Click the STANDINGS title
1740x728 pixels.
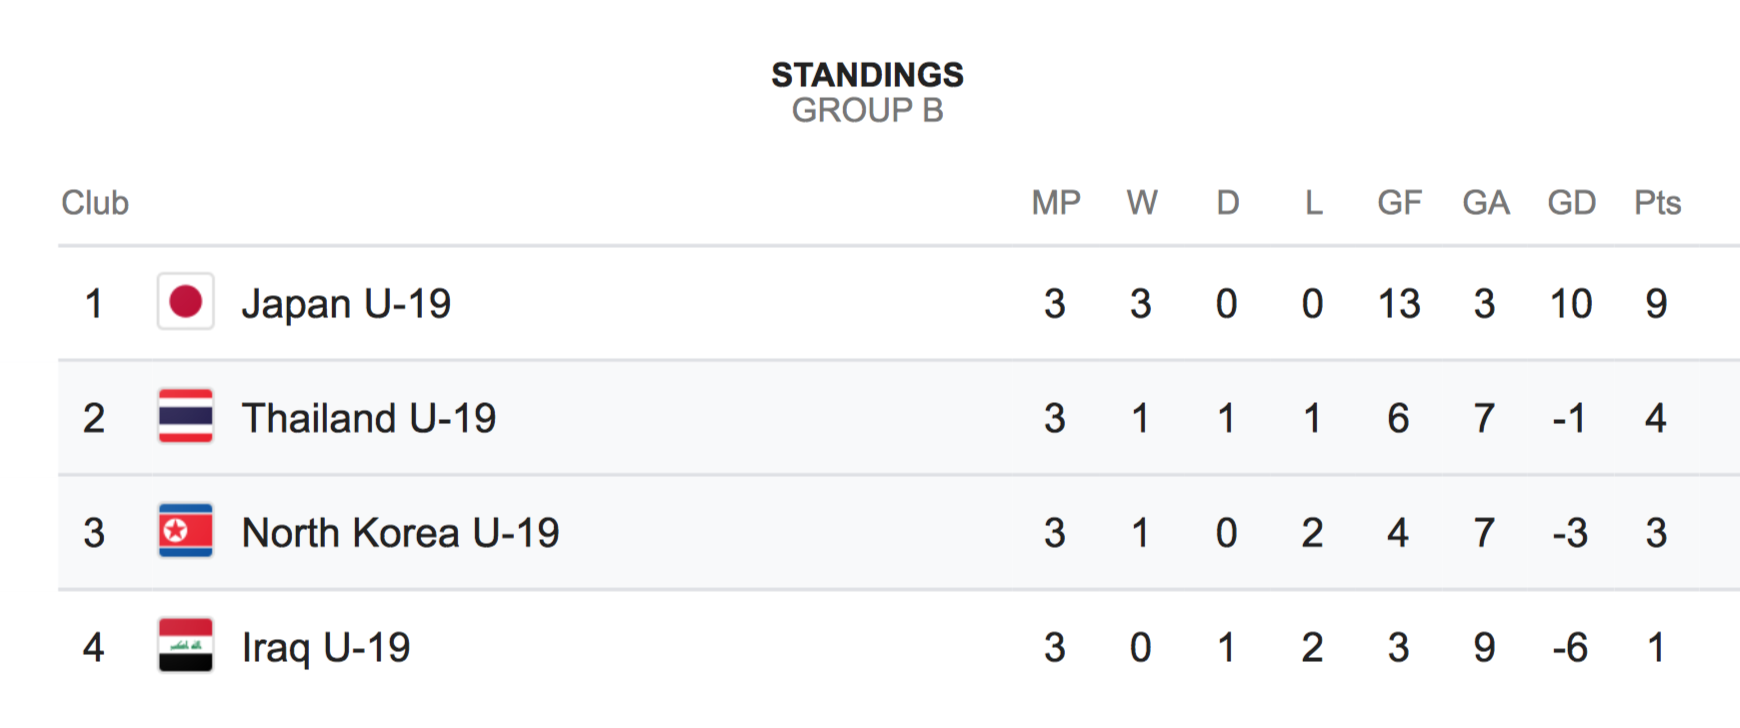867,75
